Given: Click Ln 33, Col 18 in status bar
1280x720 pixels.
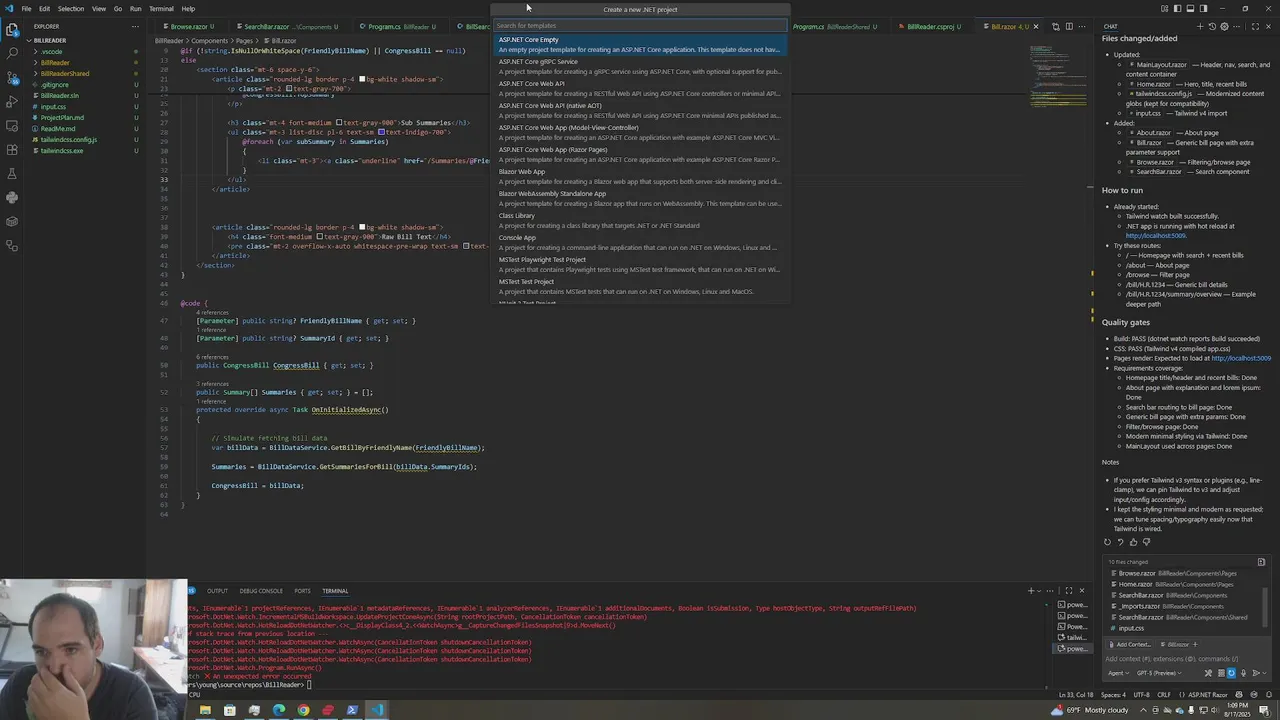Looking at the screenshot, I should pyautogui.click(x=1076, y=694).
